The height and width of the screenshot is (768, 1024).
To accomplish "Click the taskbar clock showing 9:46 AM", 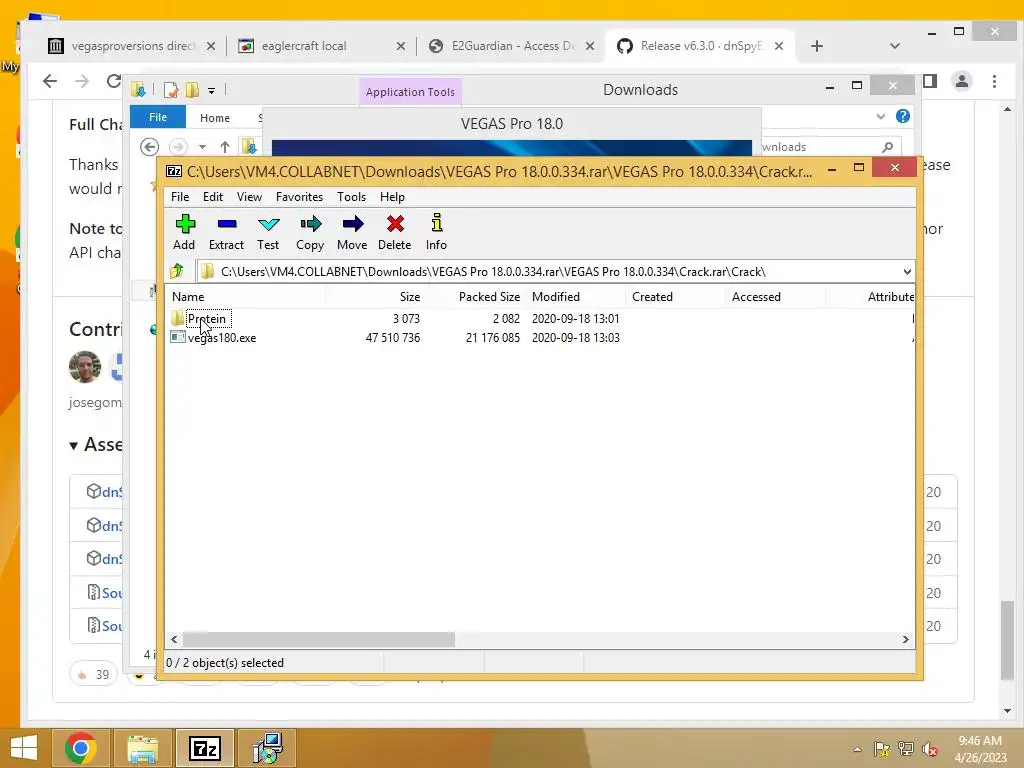I will [x=980, y=749].
